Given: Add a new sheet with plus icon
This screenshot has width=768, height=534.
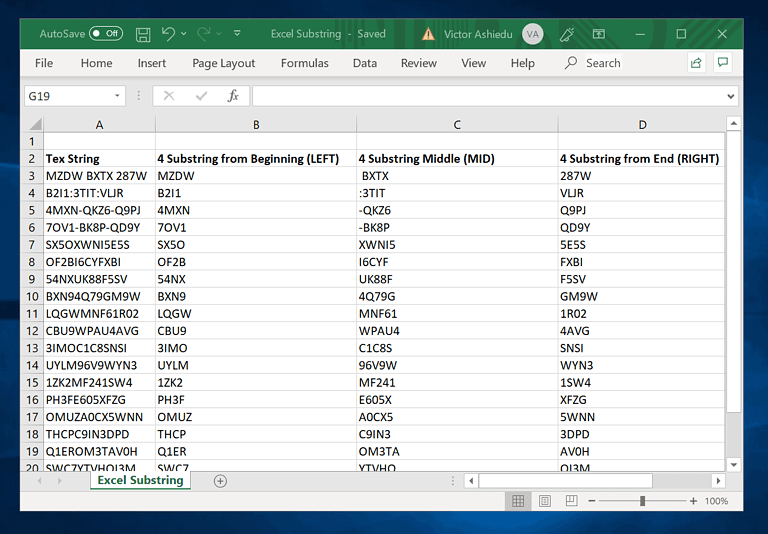Looking at the screenshot, I should click(220, 481).
